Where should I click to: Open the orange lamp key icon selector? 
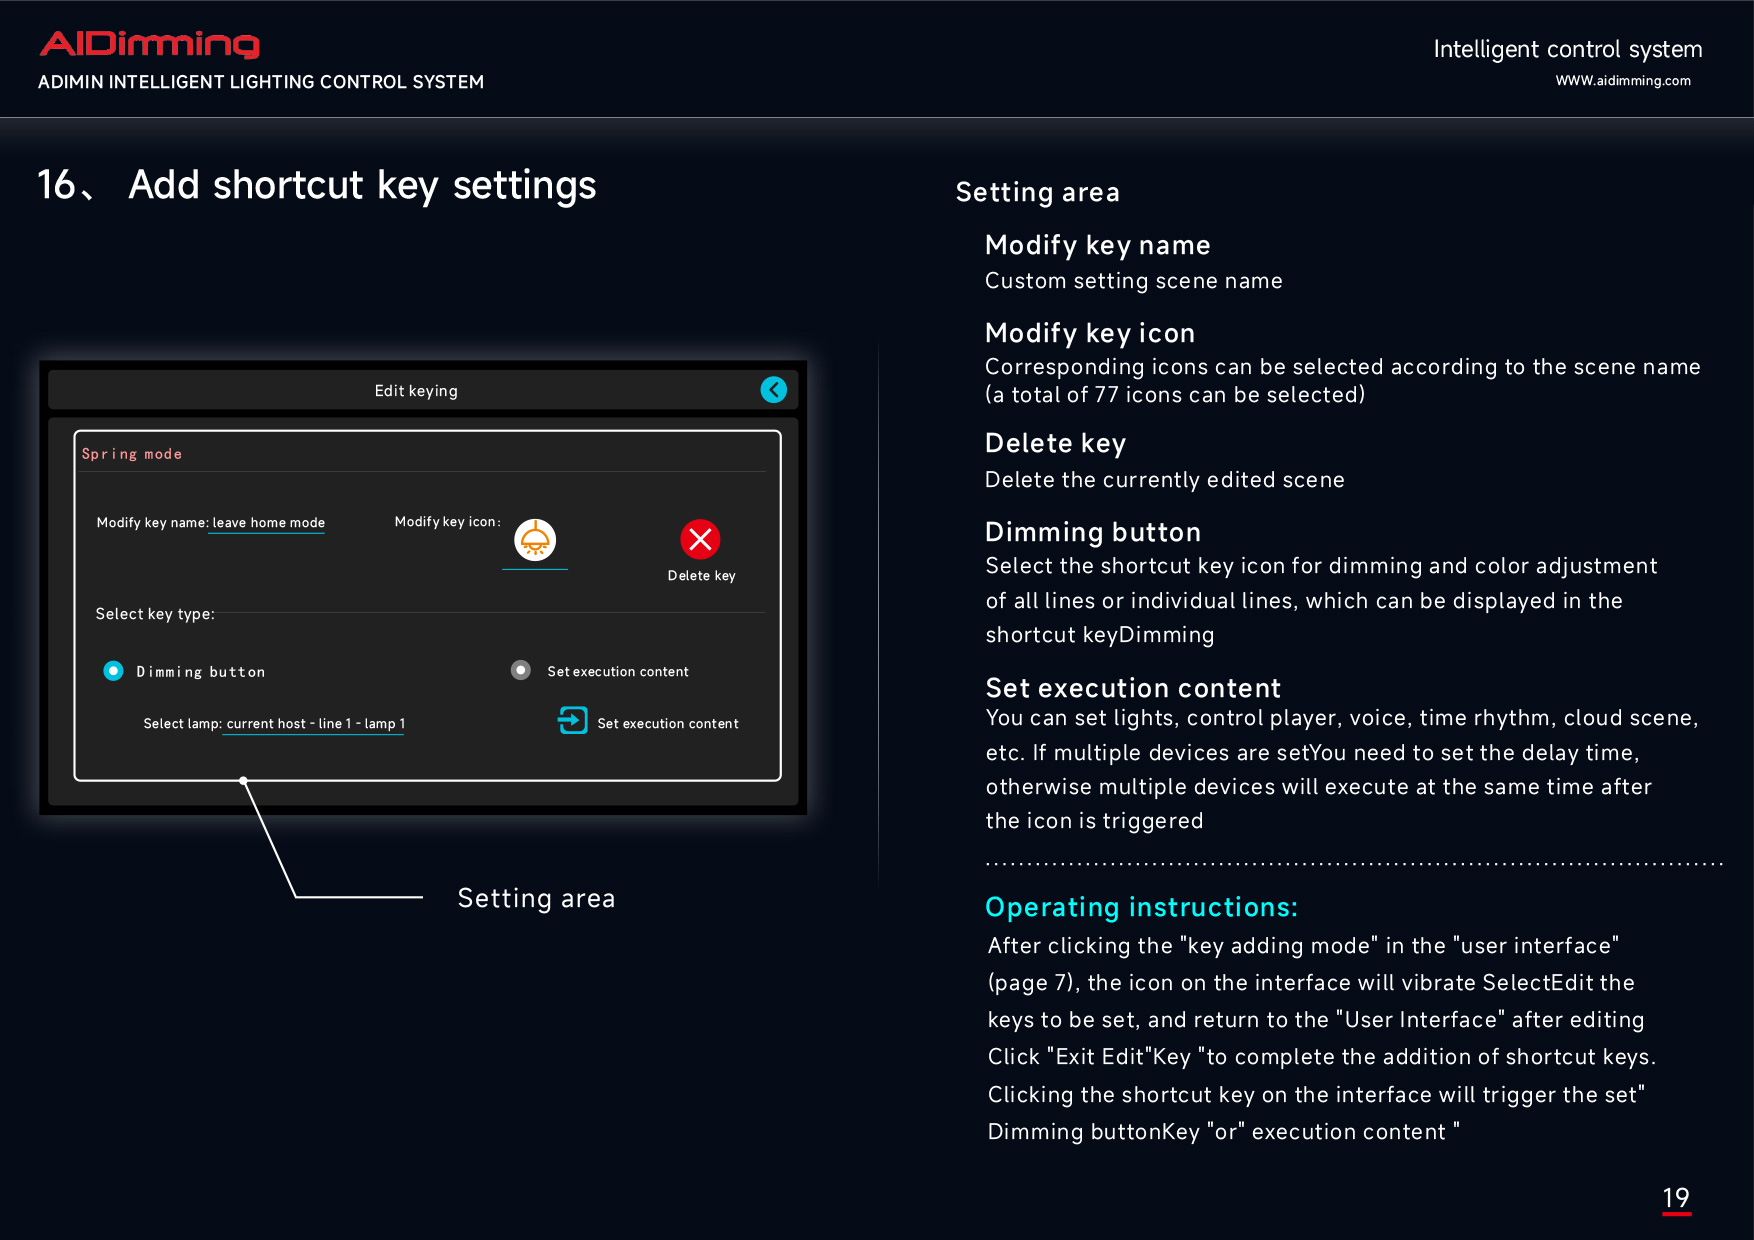(535, 540)
